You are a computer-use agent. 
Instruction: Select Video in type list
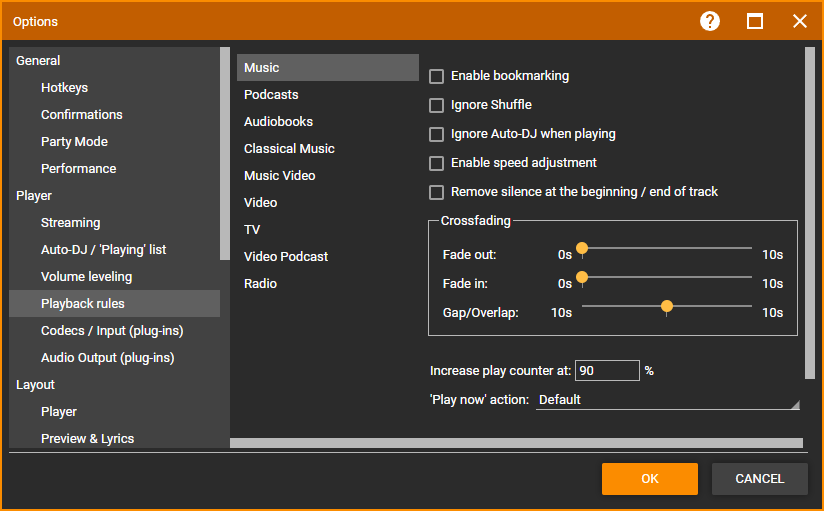point(327,202)
